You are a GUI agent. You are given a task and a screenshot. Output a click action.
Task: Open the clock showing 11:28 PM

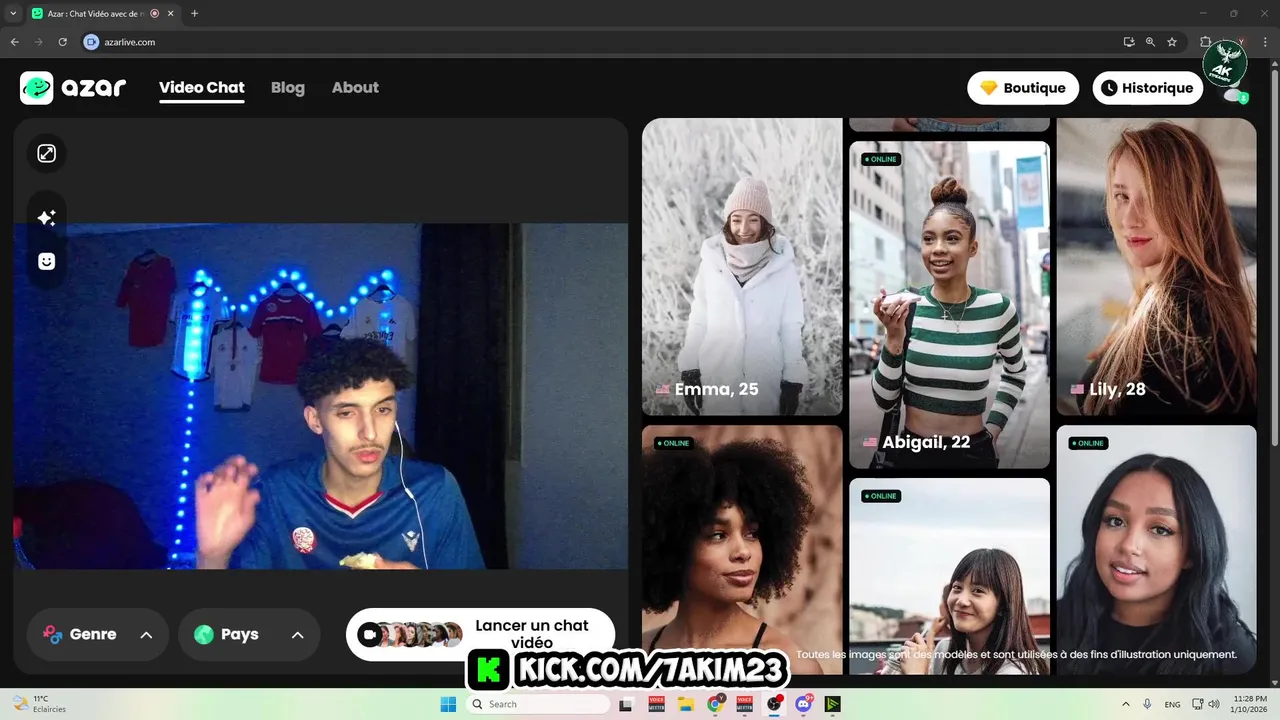[x=1250, y=704]
